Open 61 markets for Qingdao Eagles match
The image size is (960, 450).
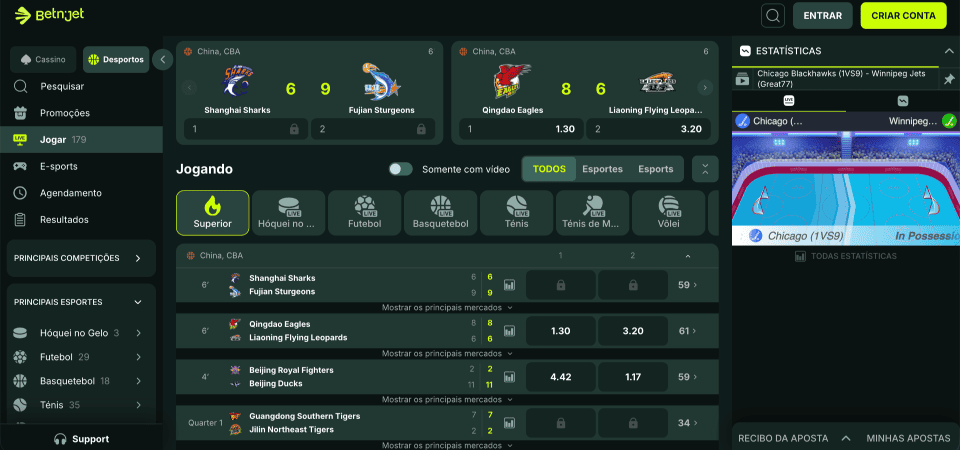coord(688,331)
